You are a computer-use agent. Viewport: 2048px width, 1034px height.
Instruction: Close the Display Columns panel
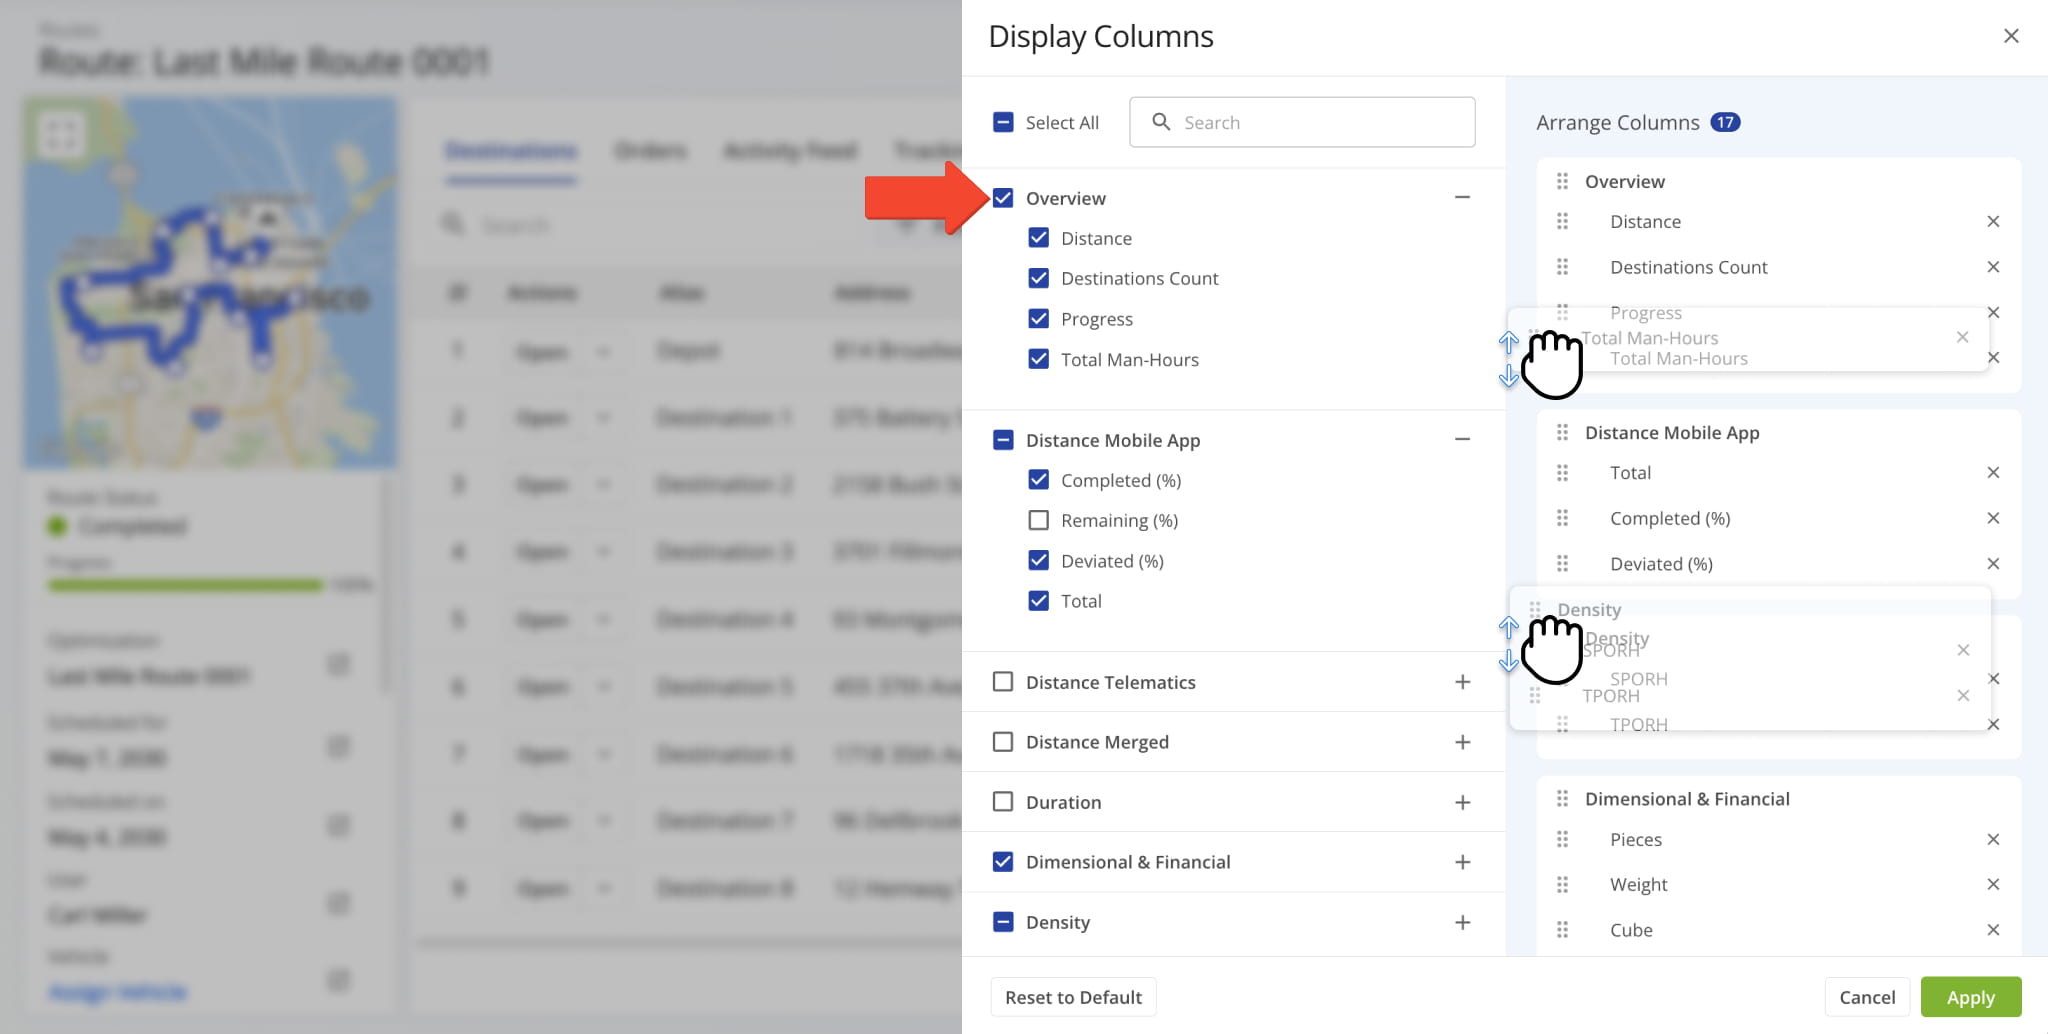point(2011,36)
